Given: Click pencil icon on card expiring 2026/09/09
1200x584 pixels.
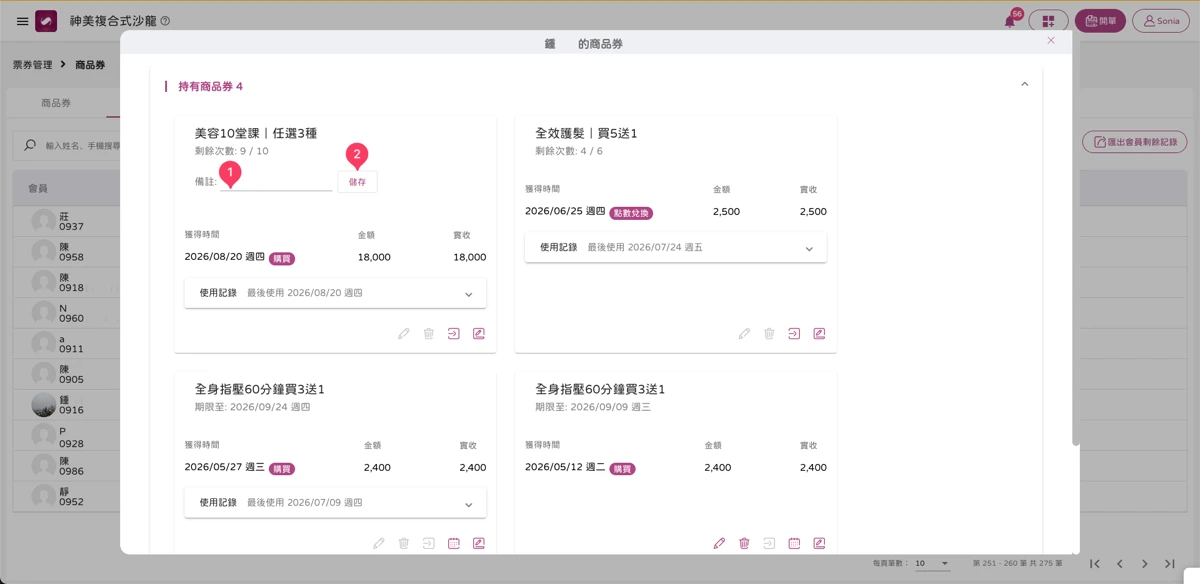Looking at the screenshot, I should (x=719, y=544).
